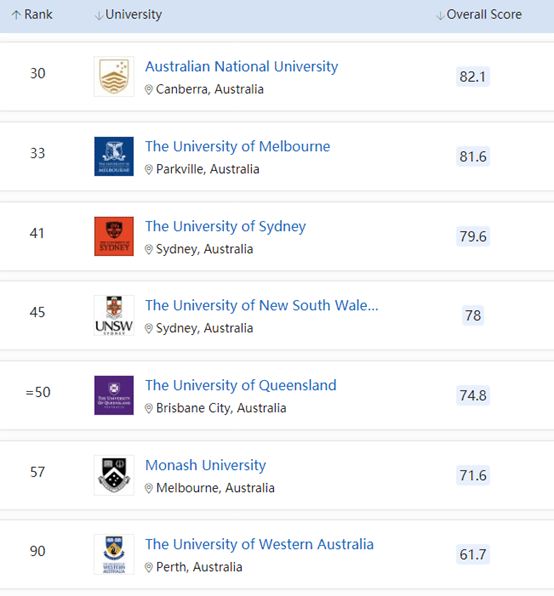Visit The University of Sydney page
This screenshot has width=554, height=596.
226,226
